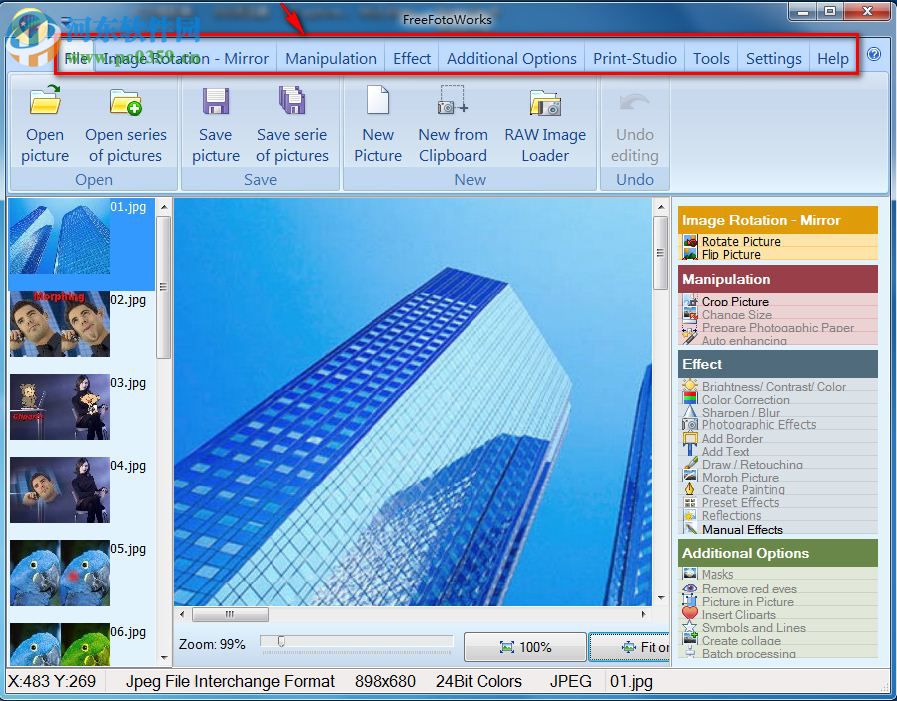Open the Additional Options ribbon tab
Image resolution: width=897 pixels, height=701 pixels.
point(512,59)
